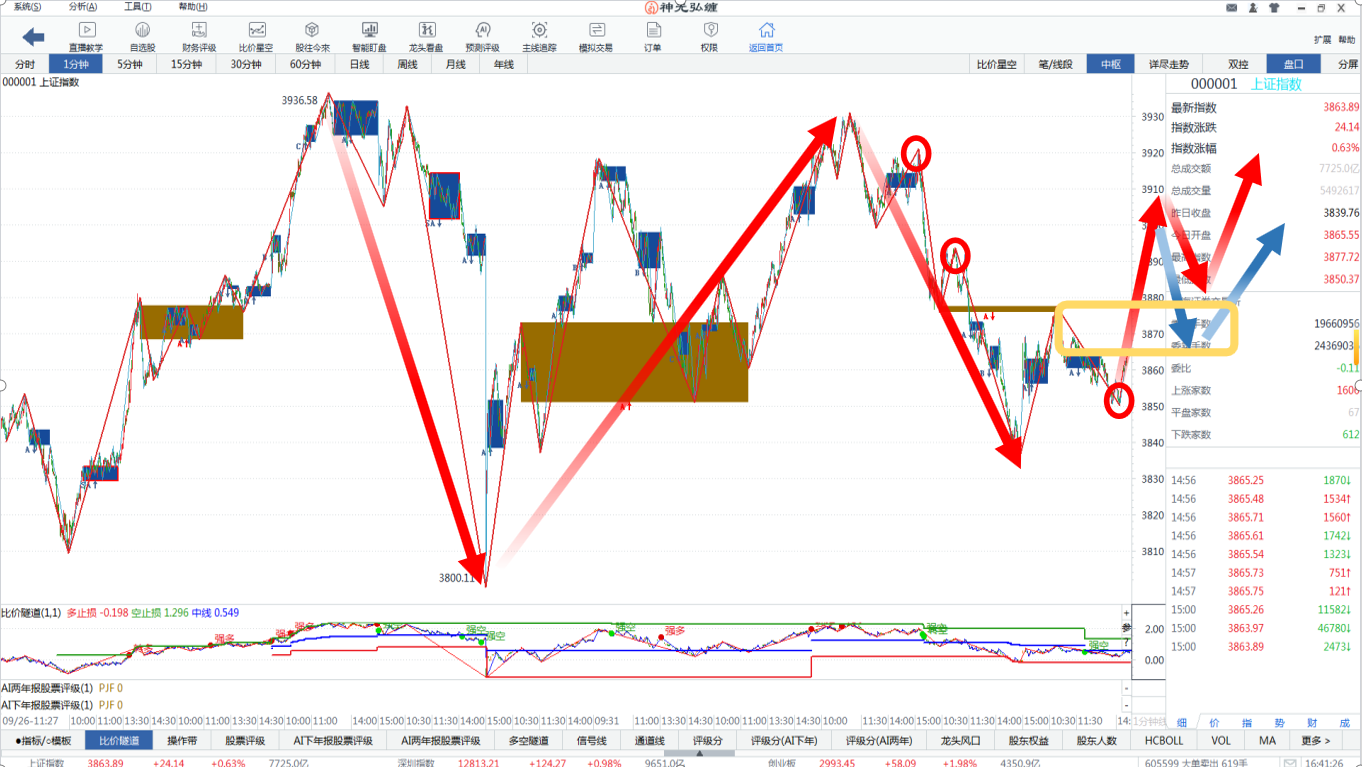1362x767 pixels.
Task: Select the HCBOLL indicator button
Action: pos(1164,741)
